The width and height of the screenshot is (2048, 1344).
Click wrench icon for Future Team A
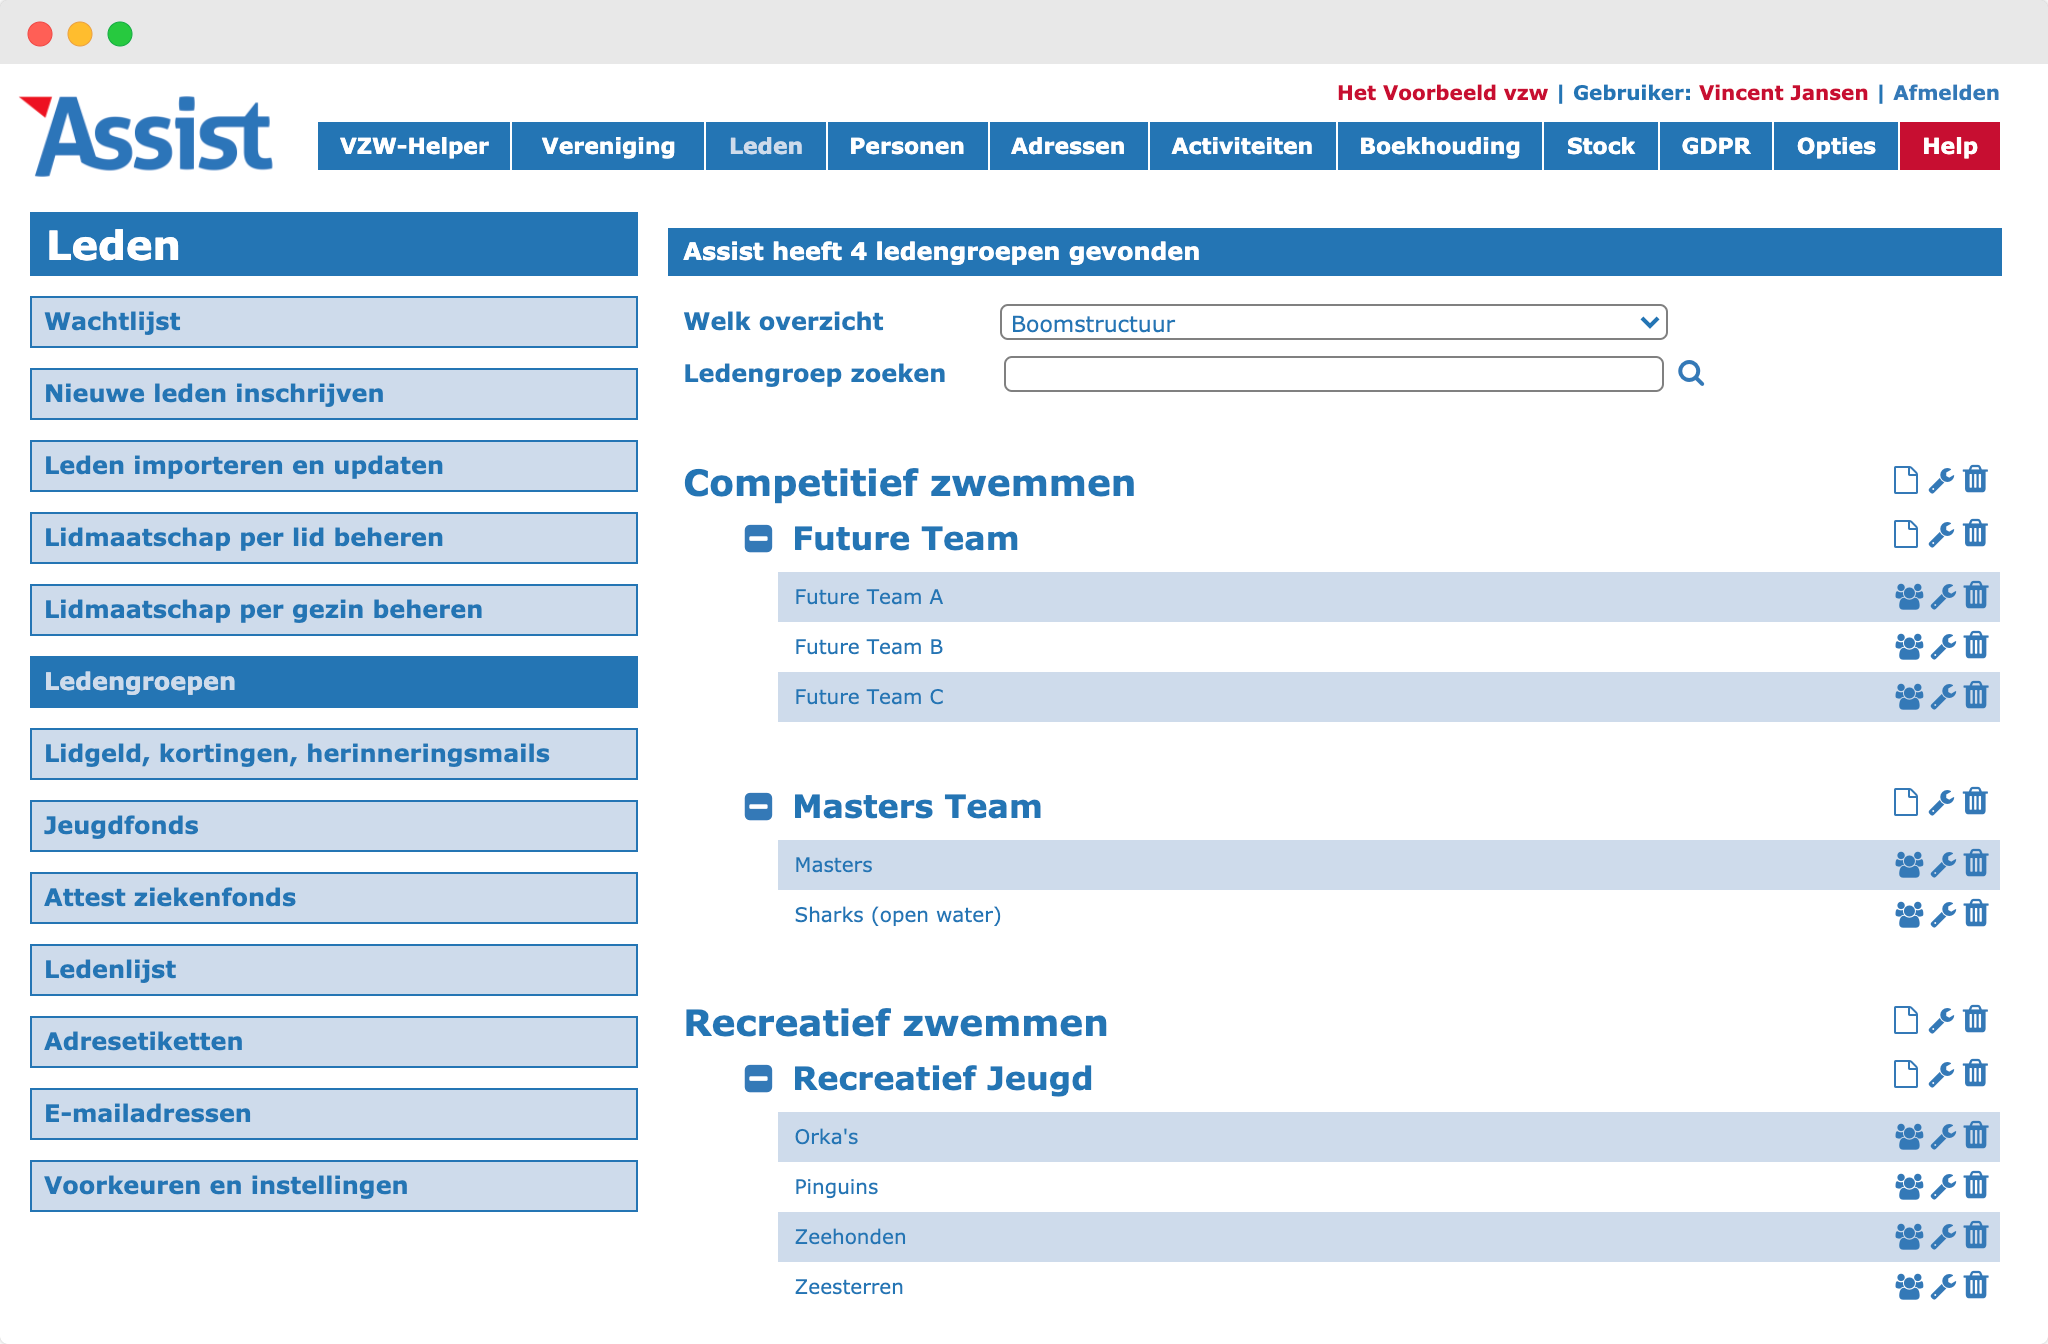point(1943,597)
